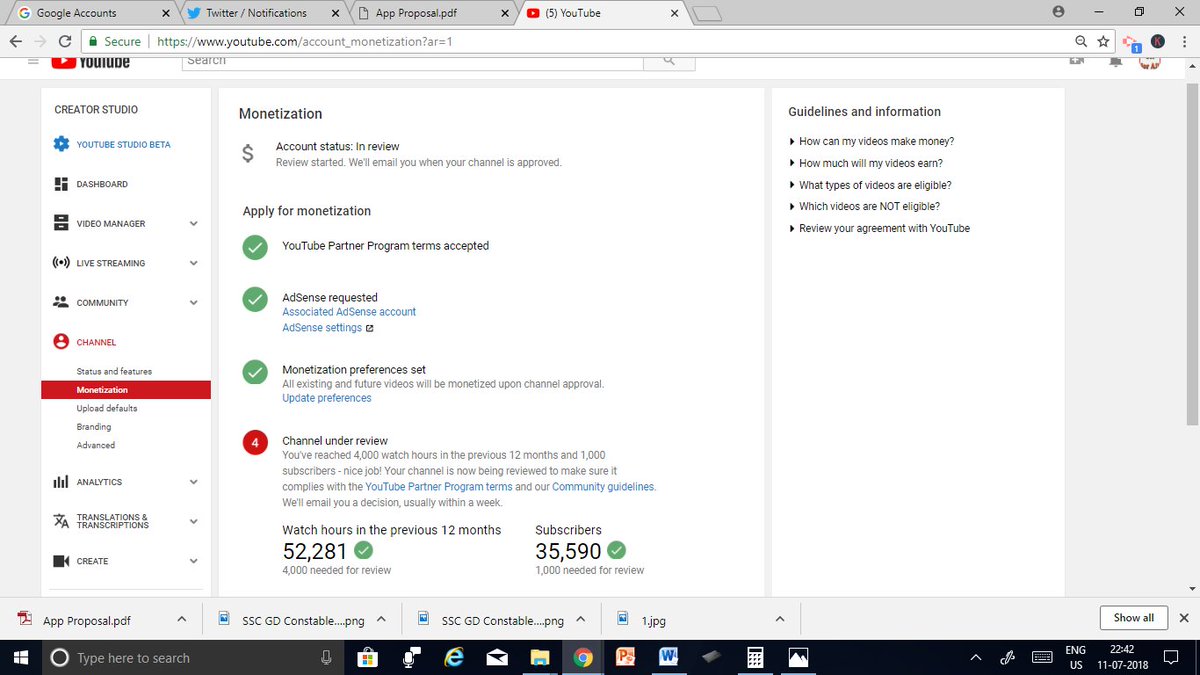The height and width of the screenshot is (675, 1200).
Task: Open Branding menu item
Action: pos(94,427)
